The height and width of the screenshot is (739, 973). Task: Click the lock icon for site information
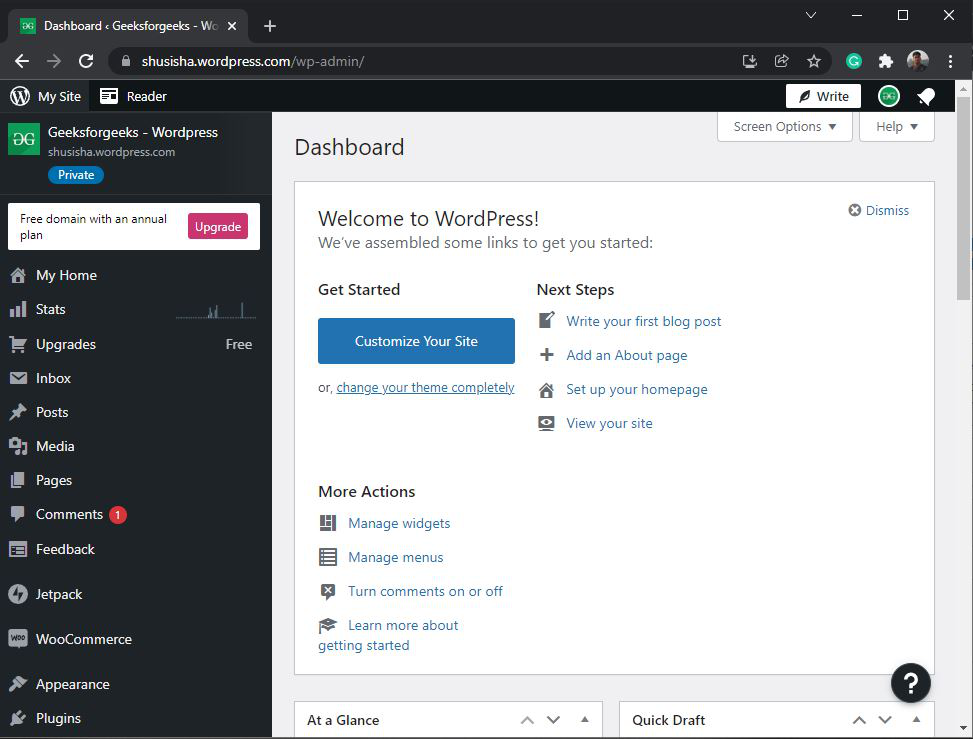click(126, 61)
